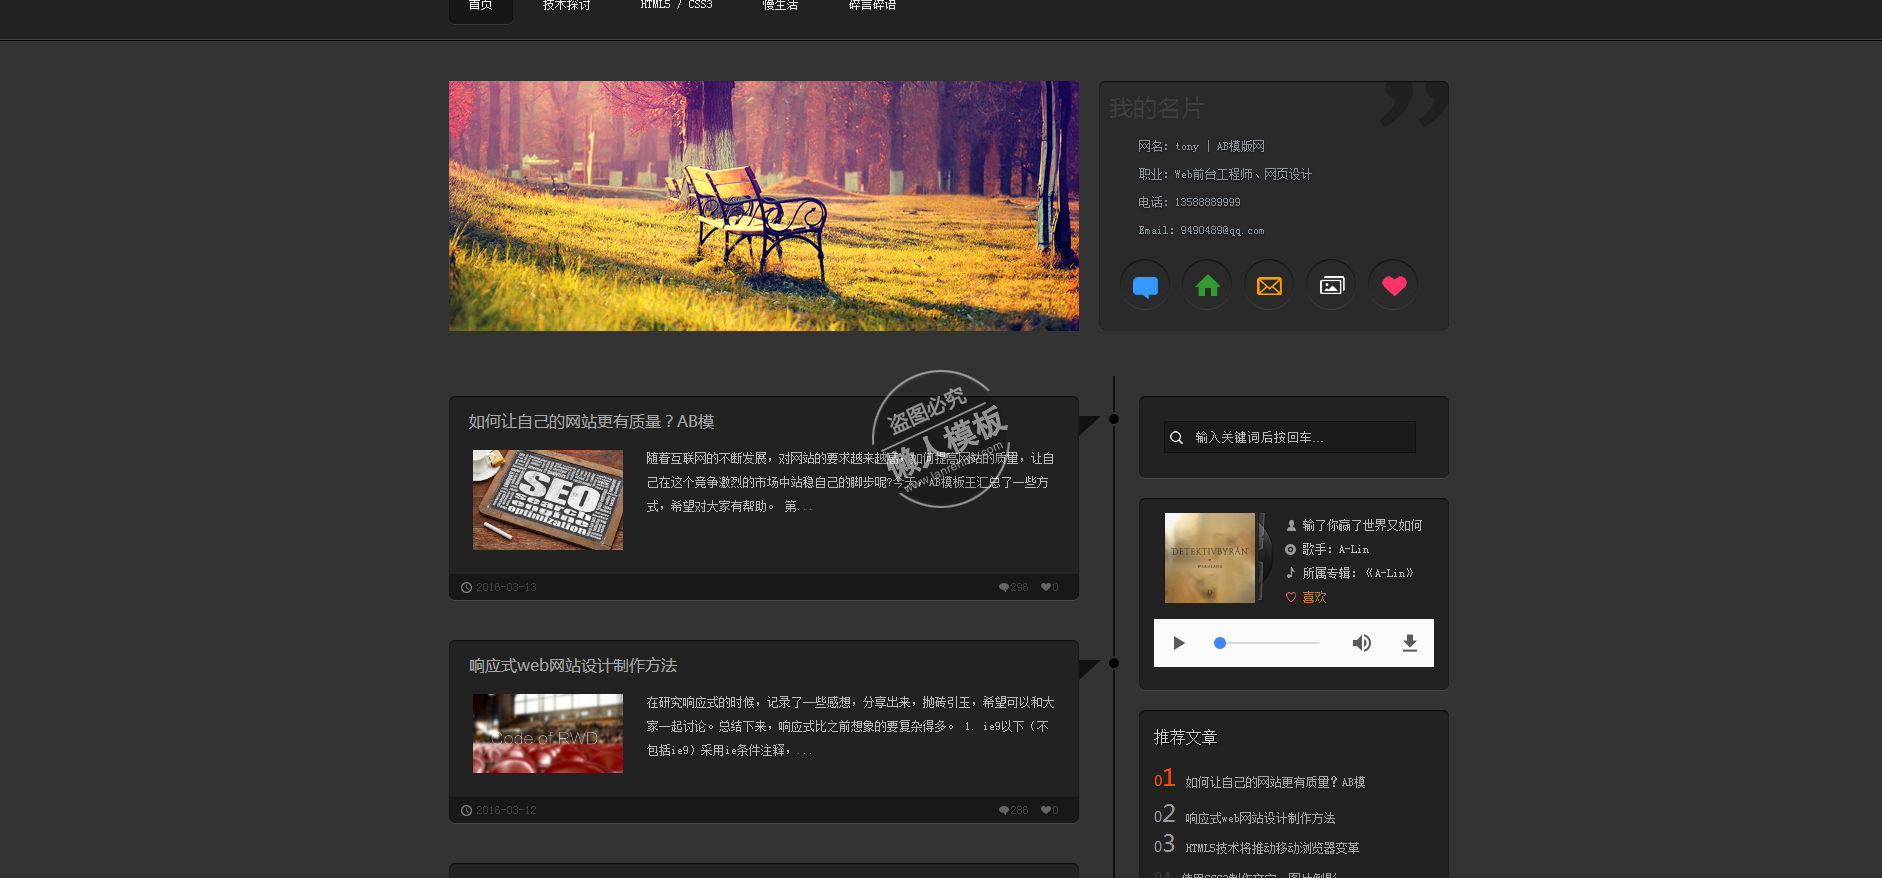This screenshot has width=1882, height=878.
Task: Click the pink heart icon in the card
Action: point(1394,286)
